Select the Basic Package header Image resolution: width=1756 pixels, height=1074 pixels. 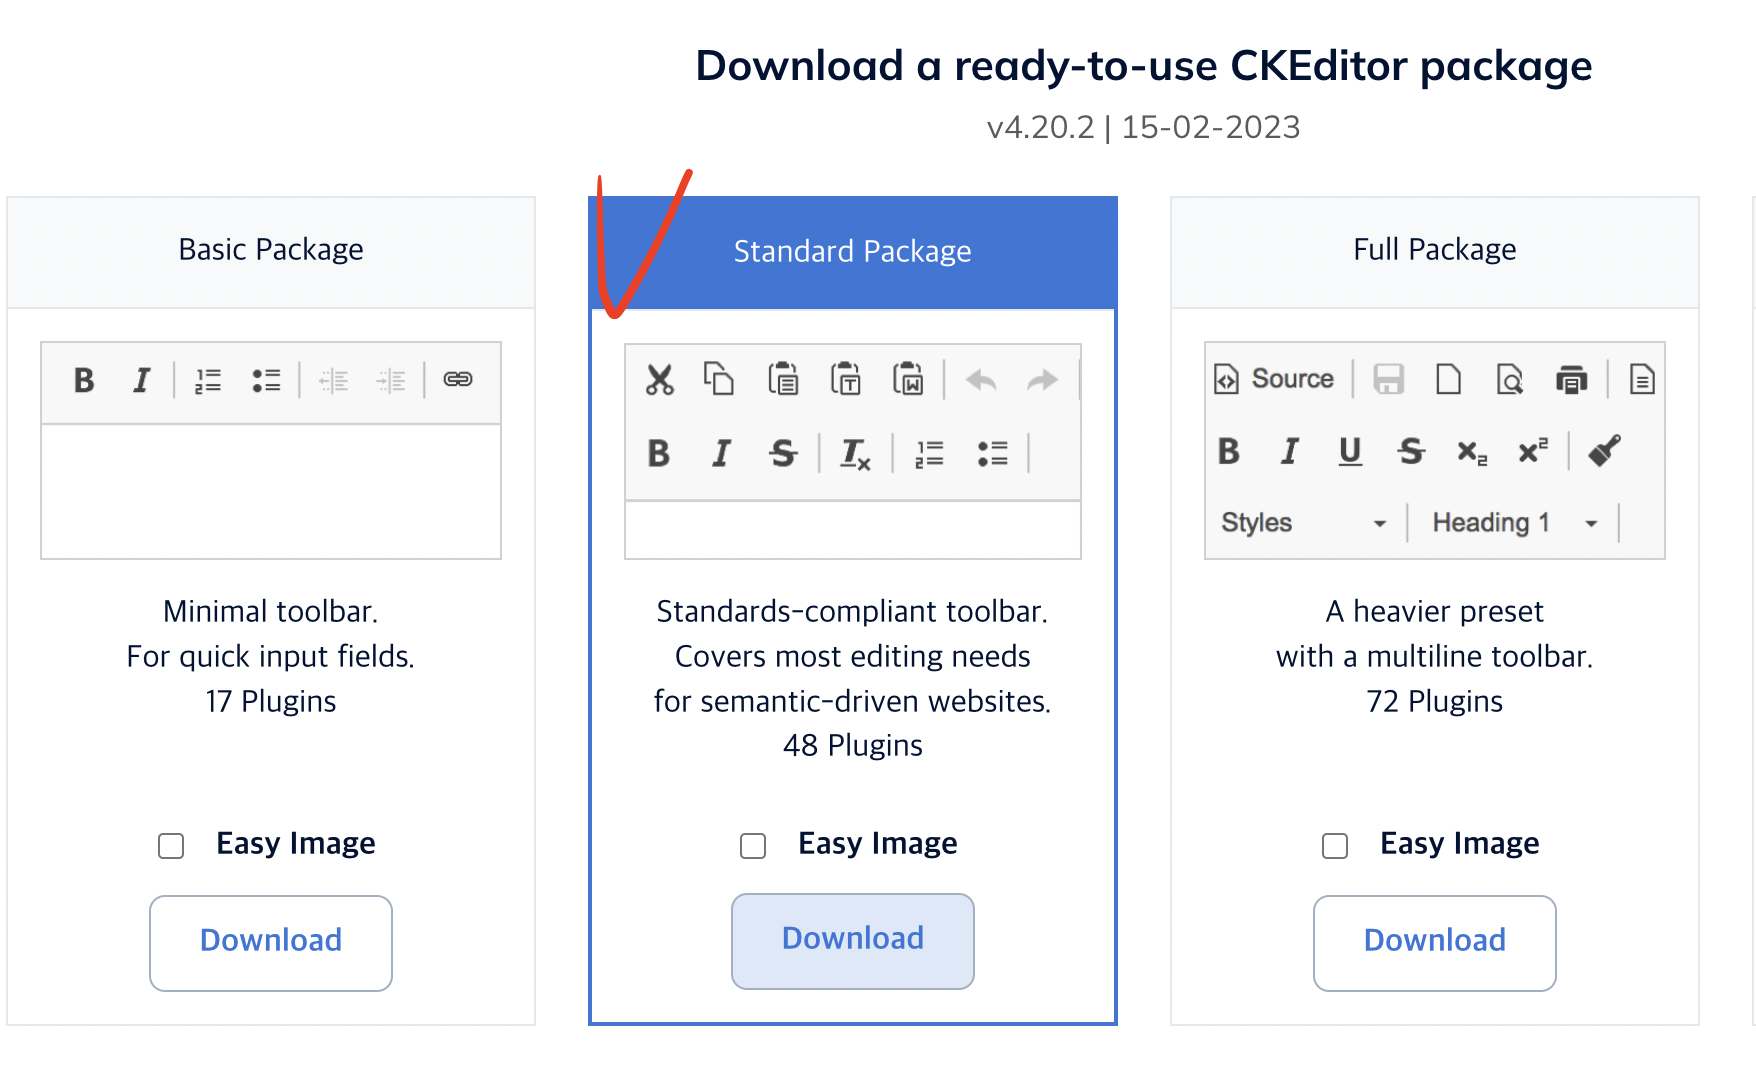point(271,251)
